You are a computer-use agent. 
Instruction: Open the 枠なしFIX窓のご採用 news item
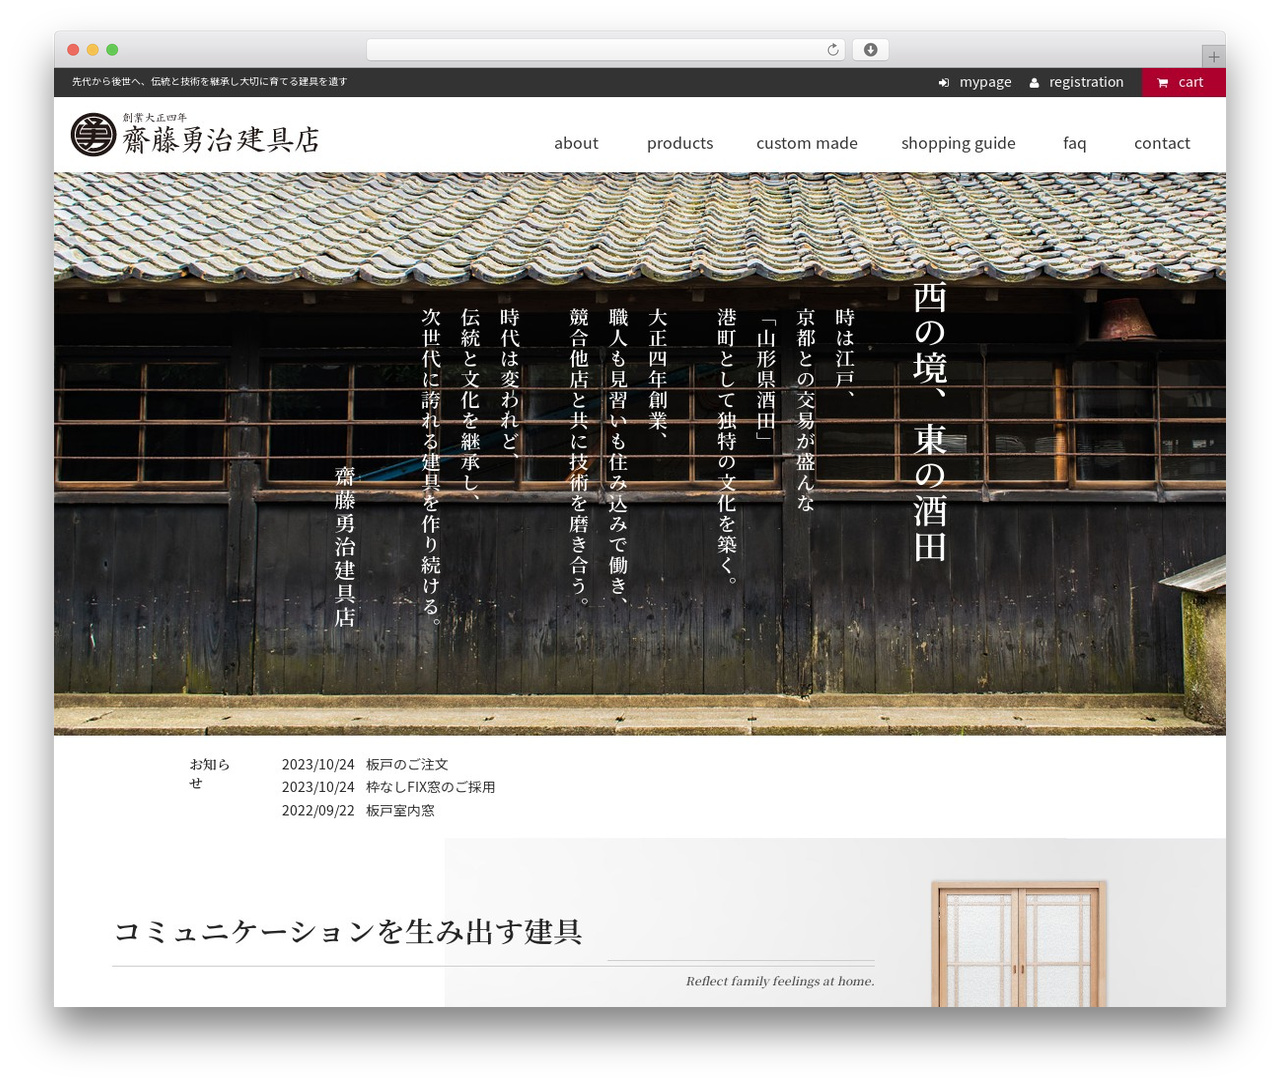tap(430, 787)
